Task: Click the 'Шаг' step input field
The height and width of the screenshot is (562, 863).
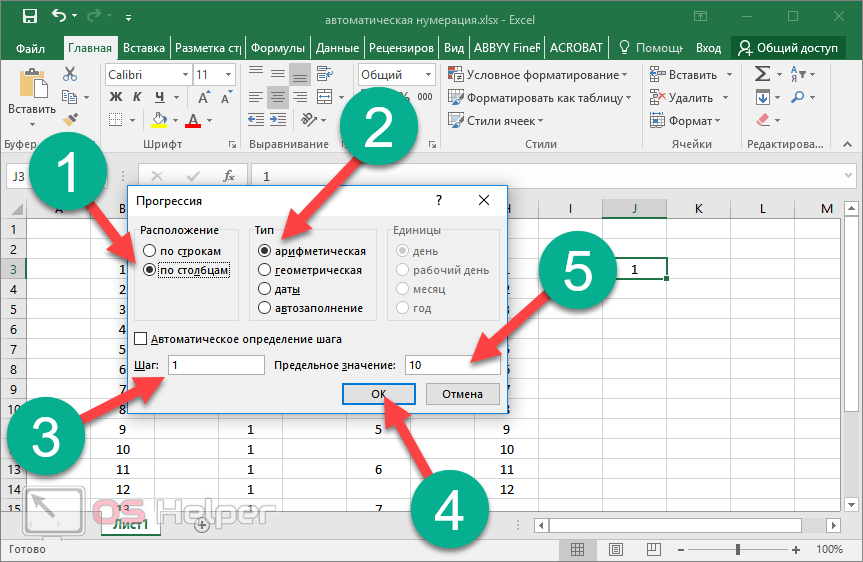Action: pos(216,365)
